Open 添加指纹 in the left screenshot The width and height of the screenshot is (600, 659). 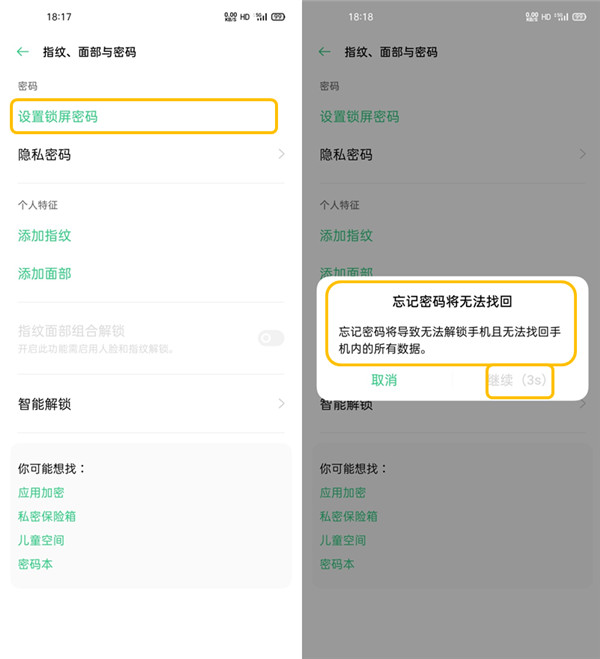45,236
